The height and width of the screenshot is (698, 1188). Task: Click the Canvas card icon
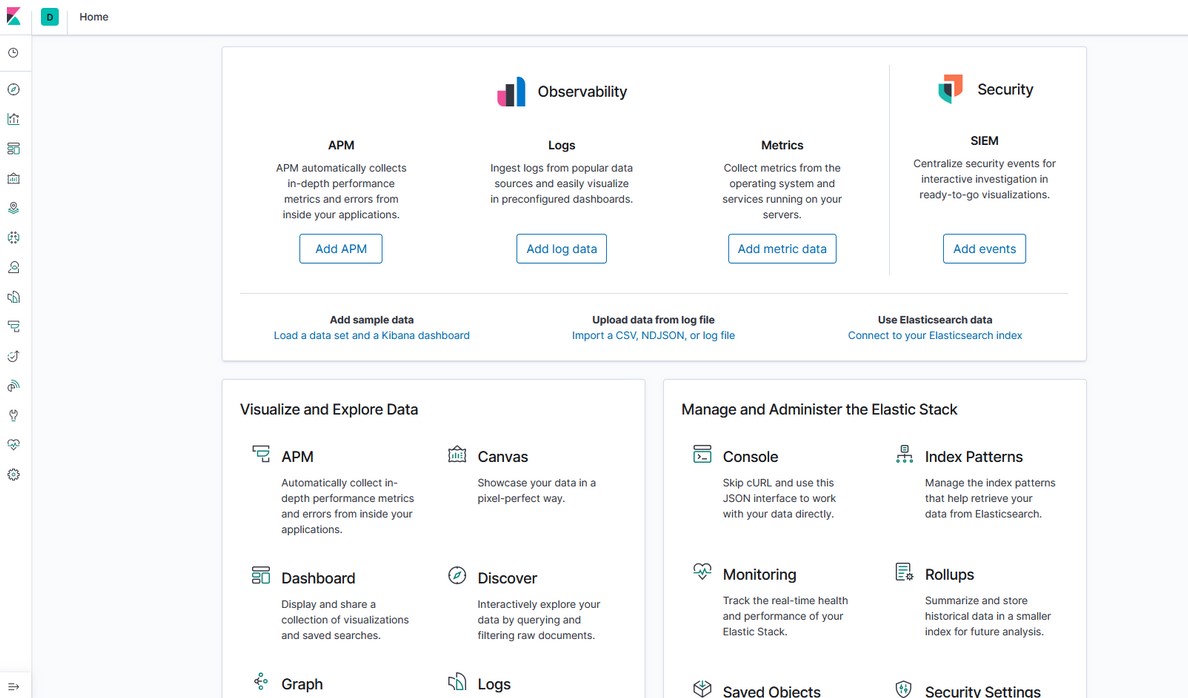(457, 454)
